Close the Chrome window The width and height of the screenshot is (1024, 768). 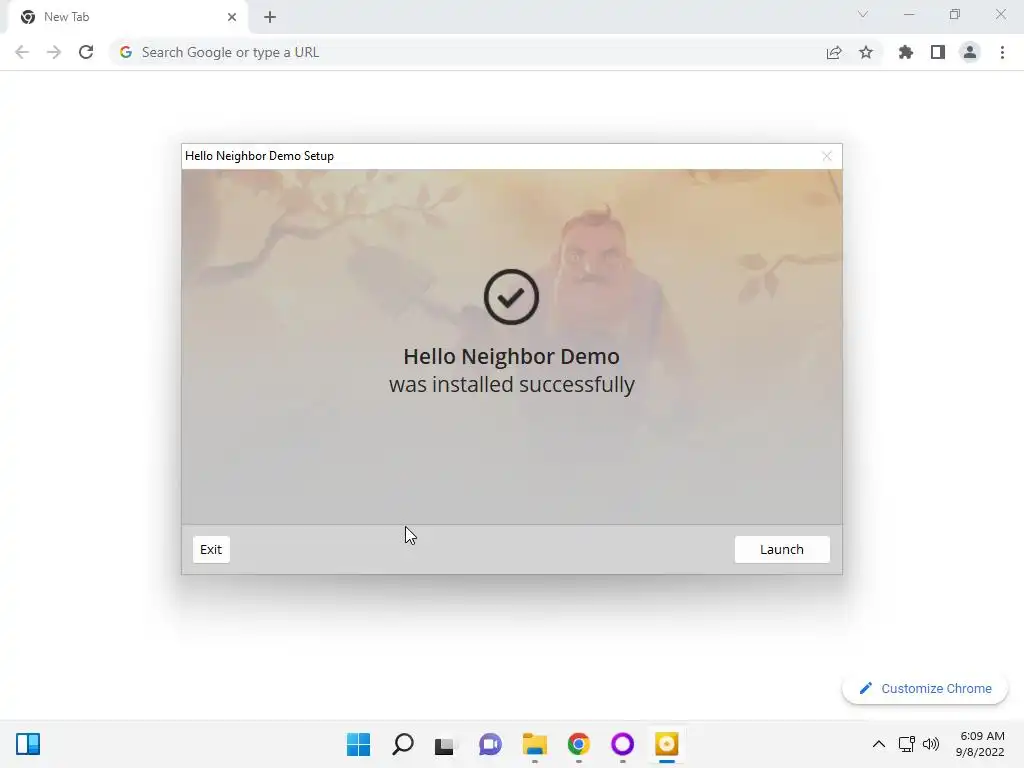point(1000,14)
